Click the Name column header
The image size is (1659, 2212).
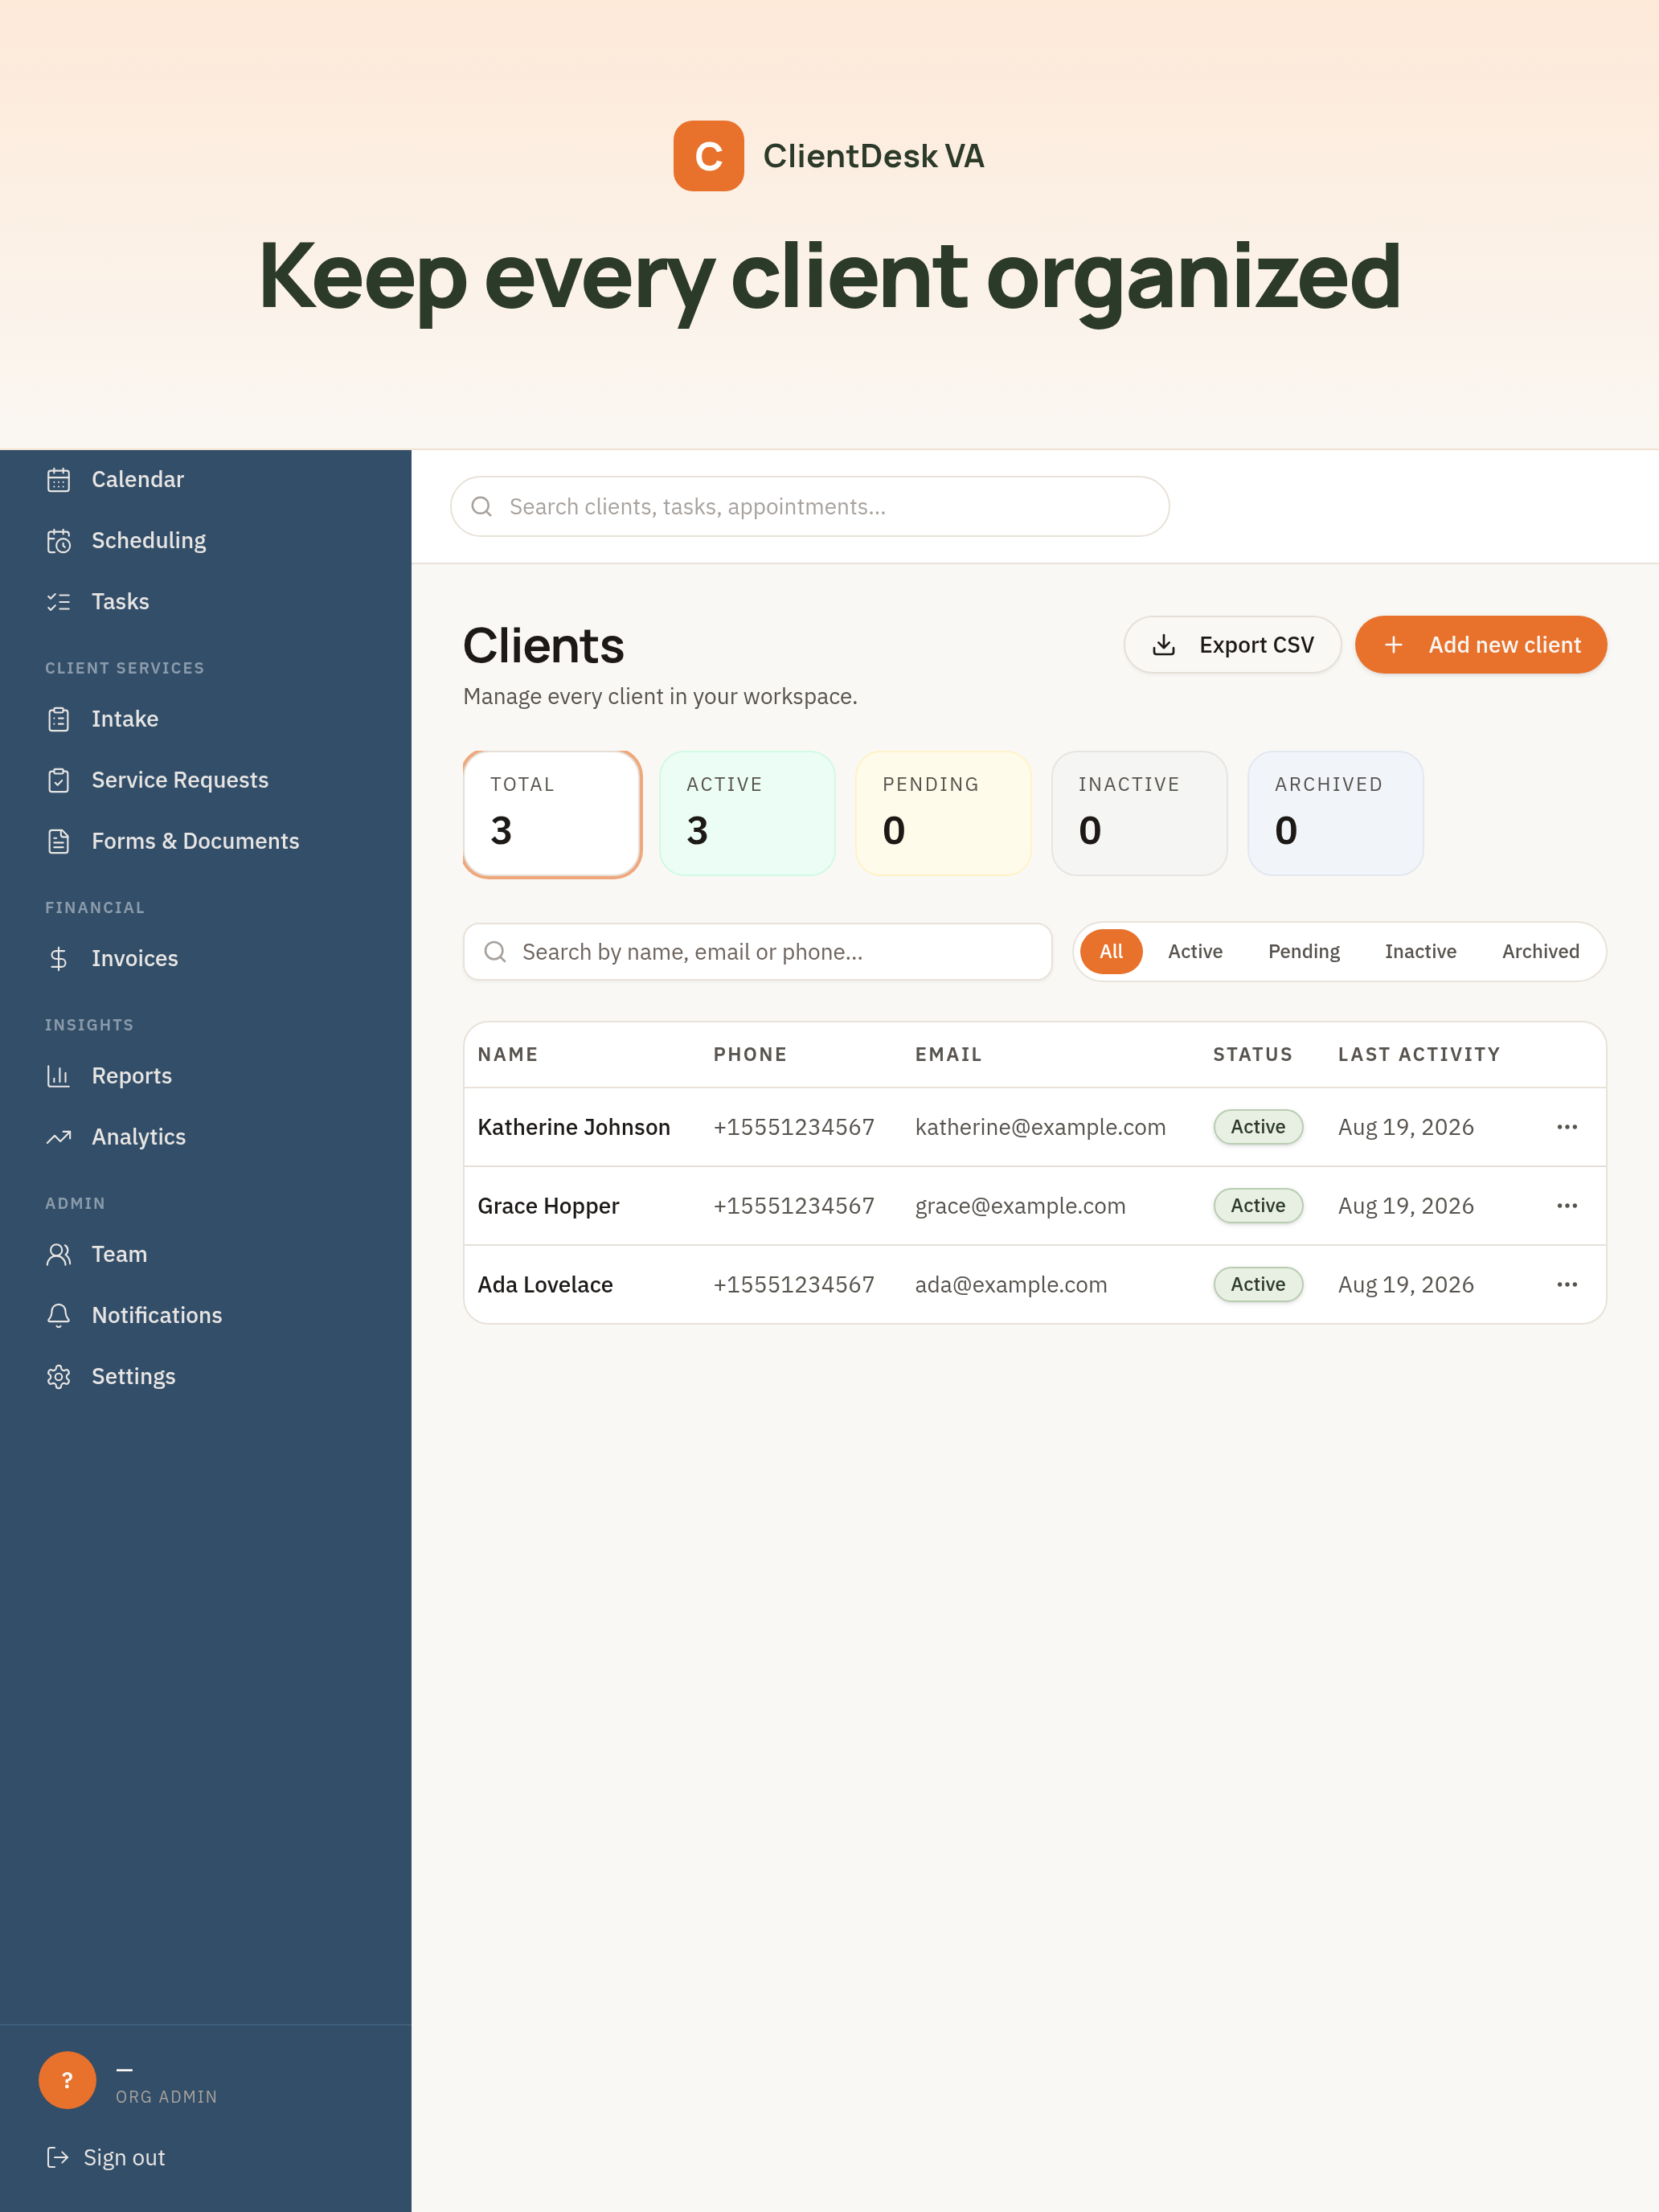pos(508,1055)
